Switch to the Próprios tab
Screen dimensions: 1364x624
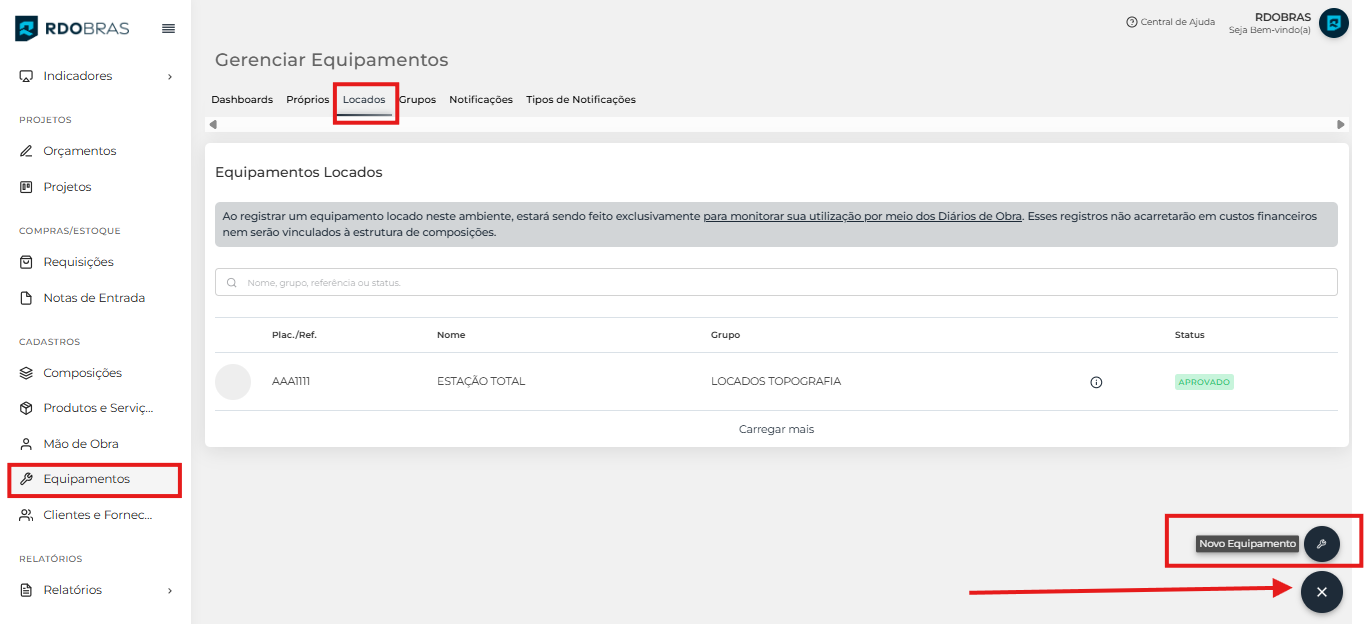(307, 100)
